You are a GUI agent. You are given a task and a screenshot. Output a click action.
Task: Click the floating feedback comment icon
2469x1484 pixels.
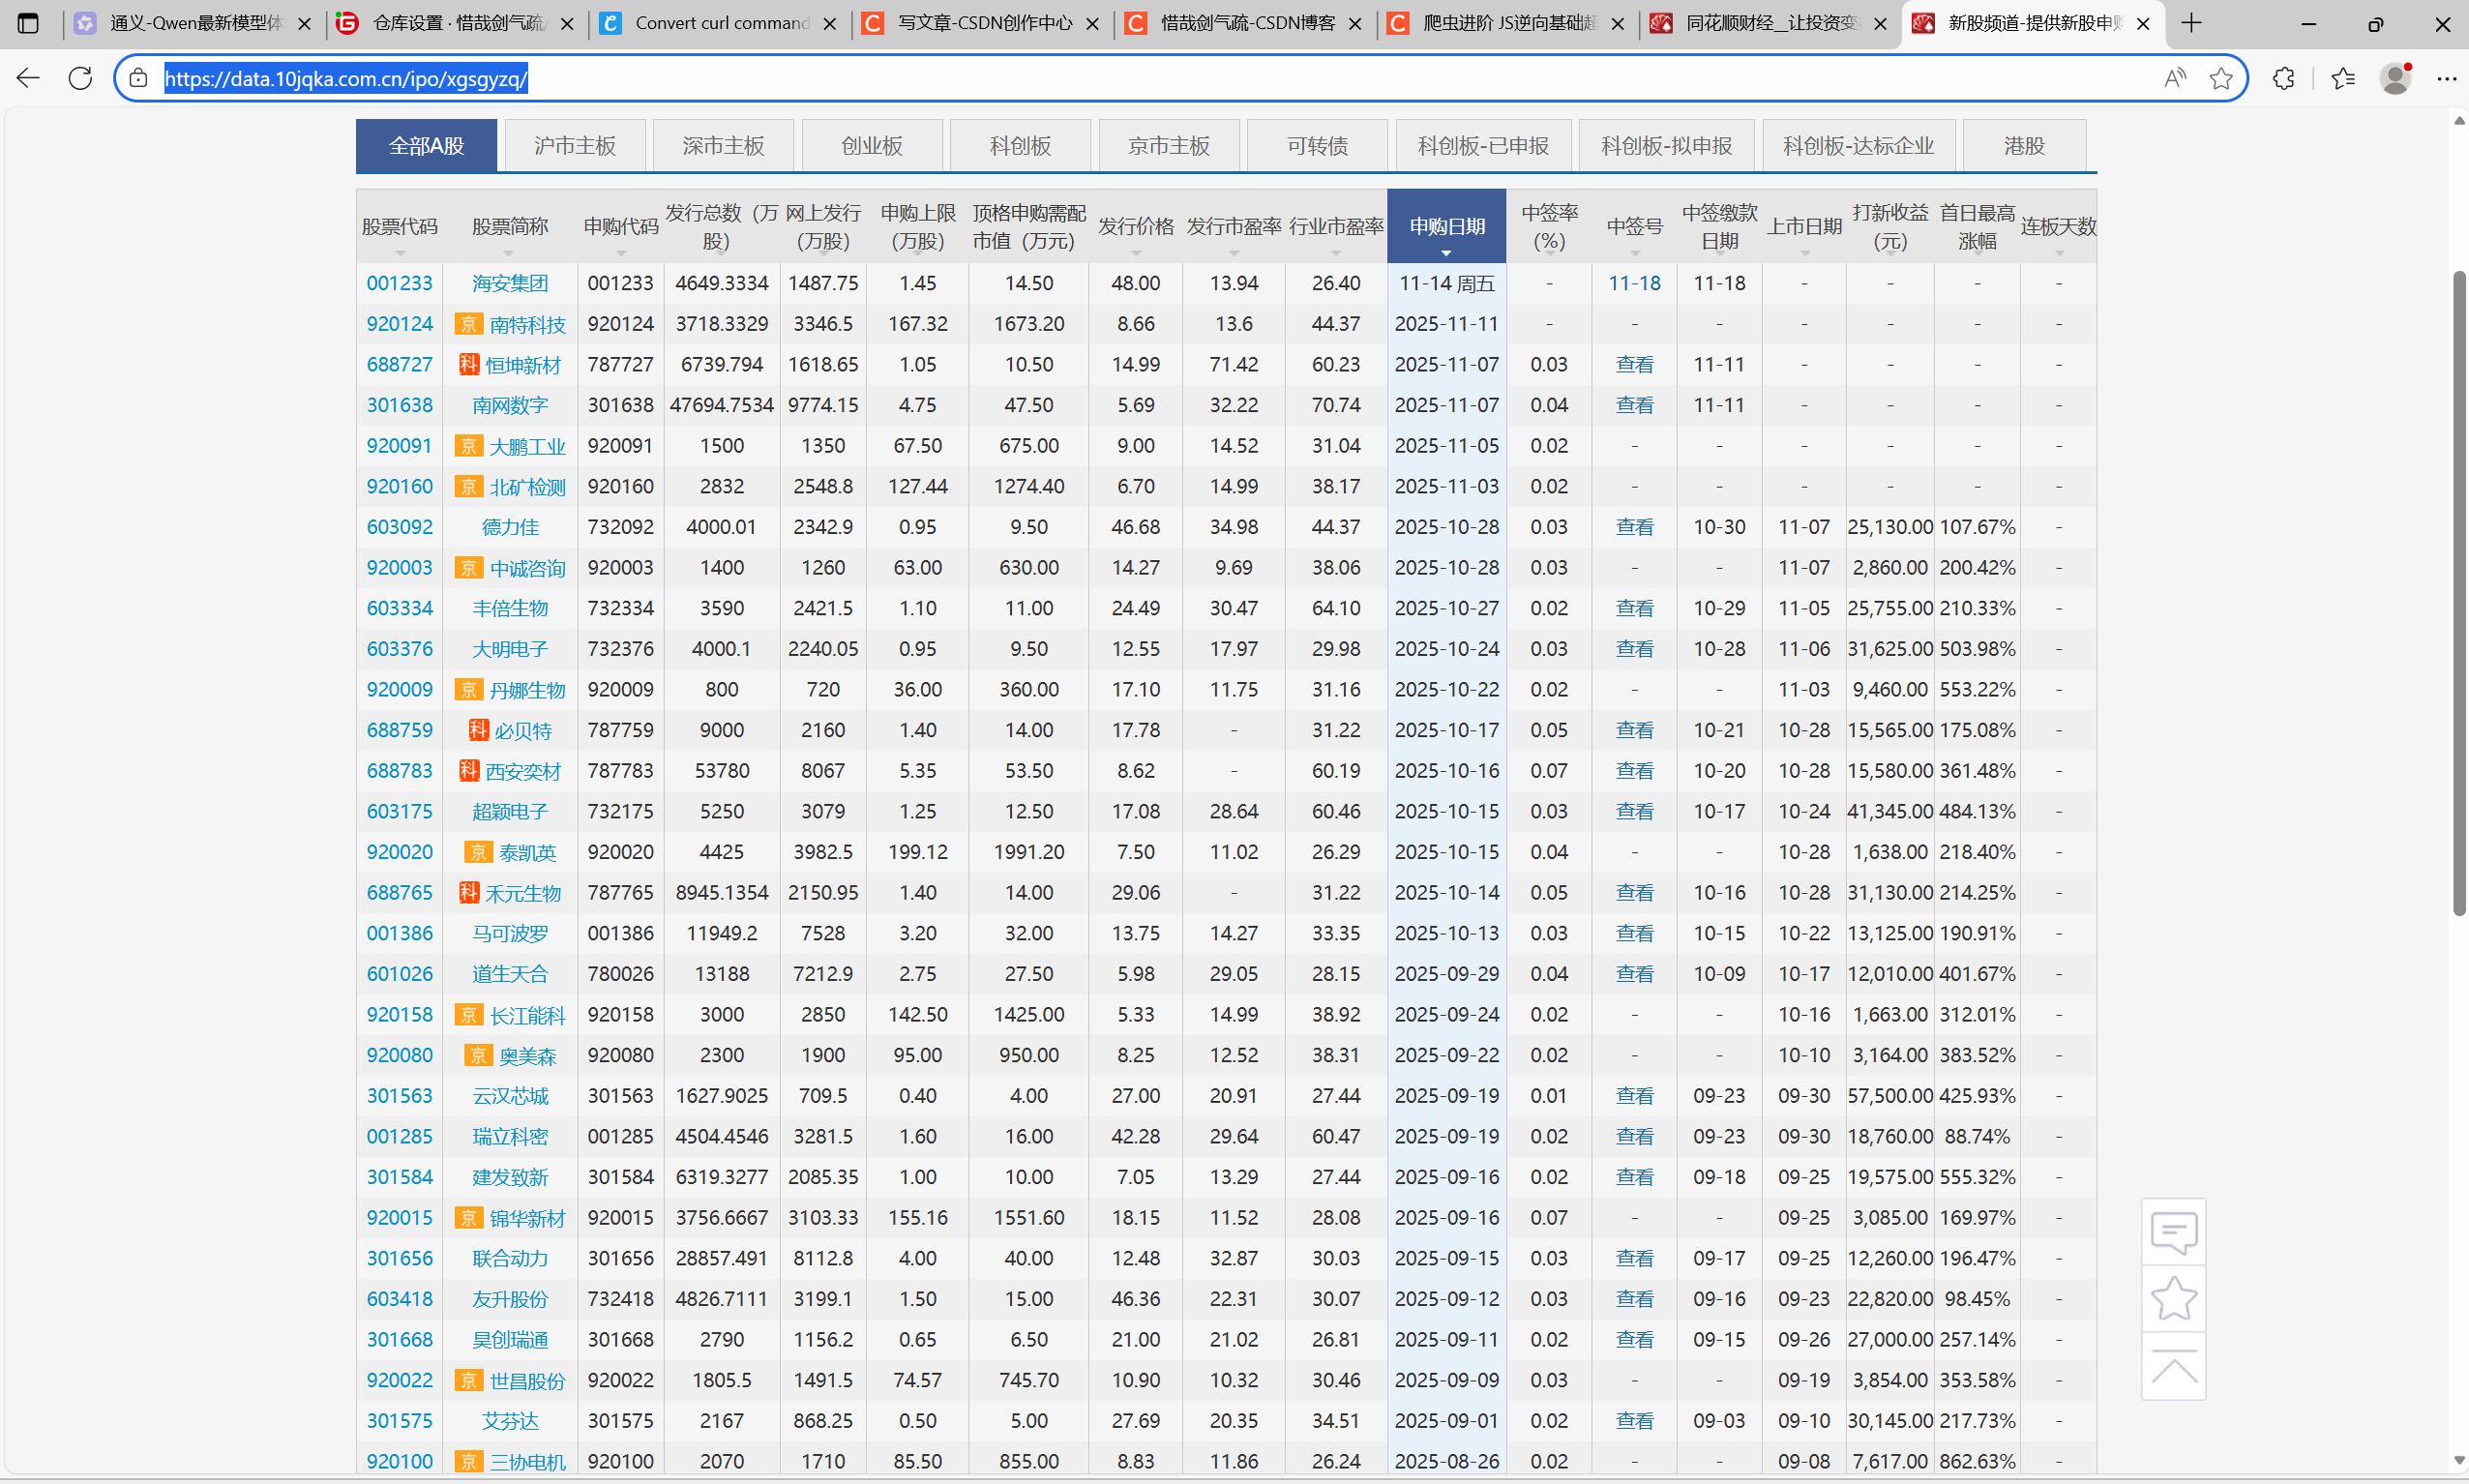coord(2173,1232)
